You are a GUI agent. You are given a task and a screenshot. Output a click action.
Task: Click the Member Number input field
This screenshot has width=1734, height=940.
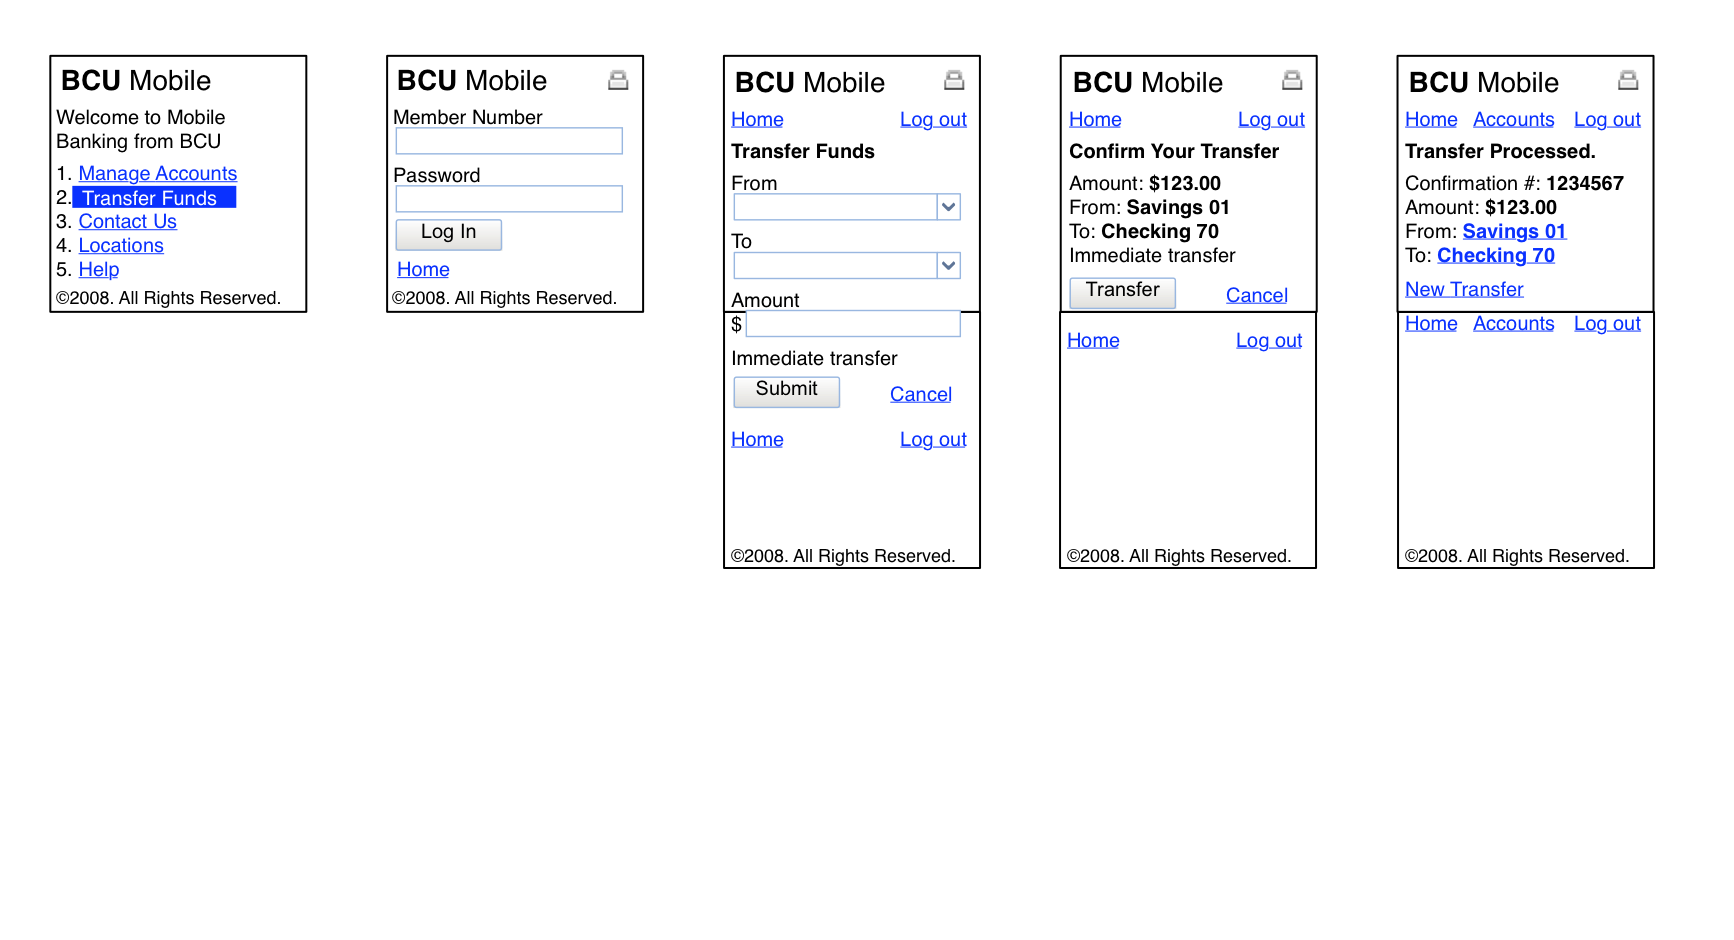coord(509,141)
